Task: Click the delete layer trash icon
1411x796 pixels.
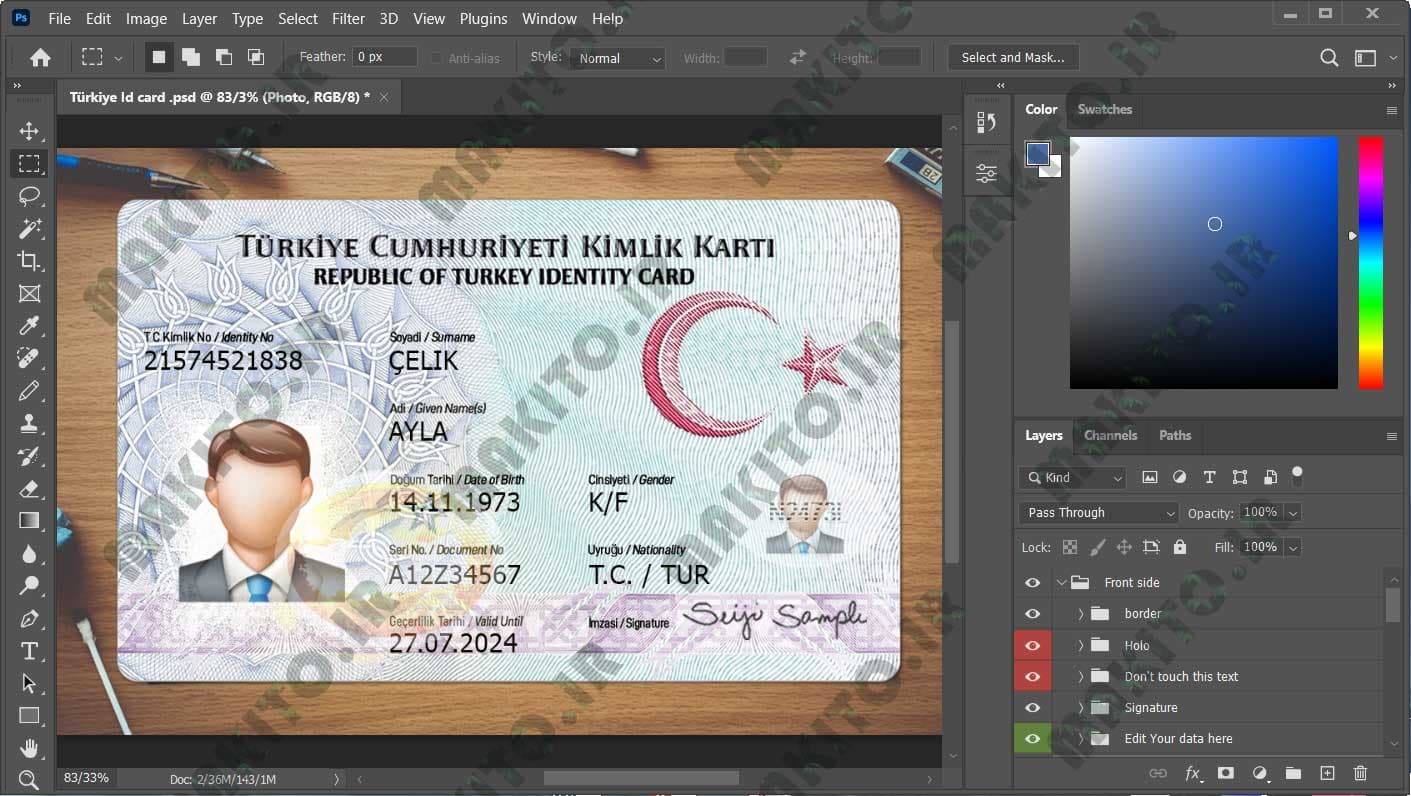Action: coord(1360,773)
